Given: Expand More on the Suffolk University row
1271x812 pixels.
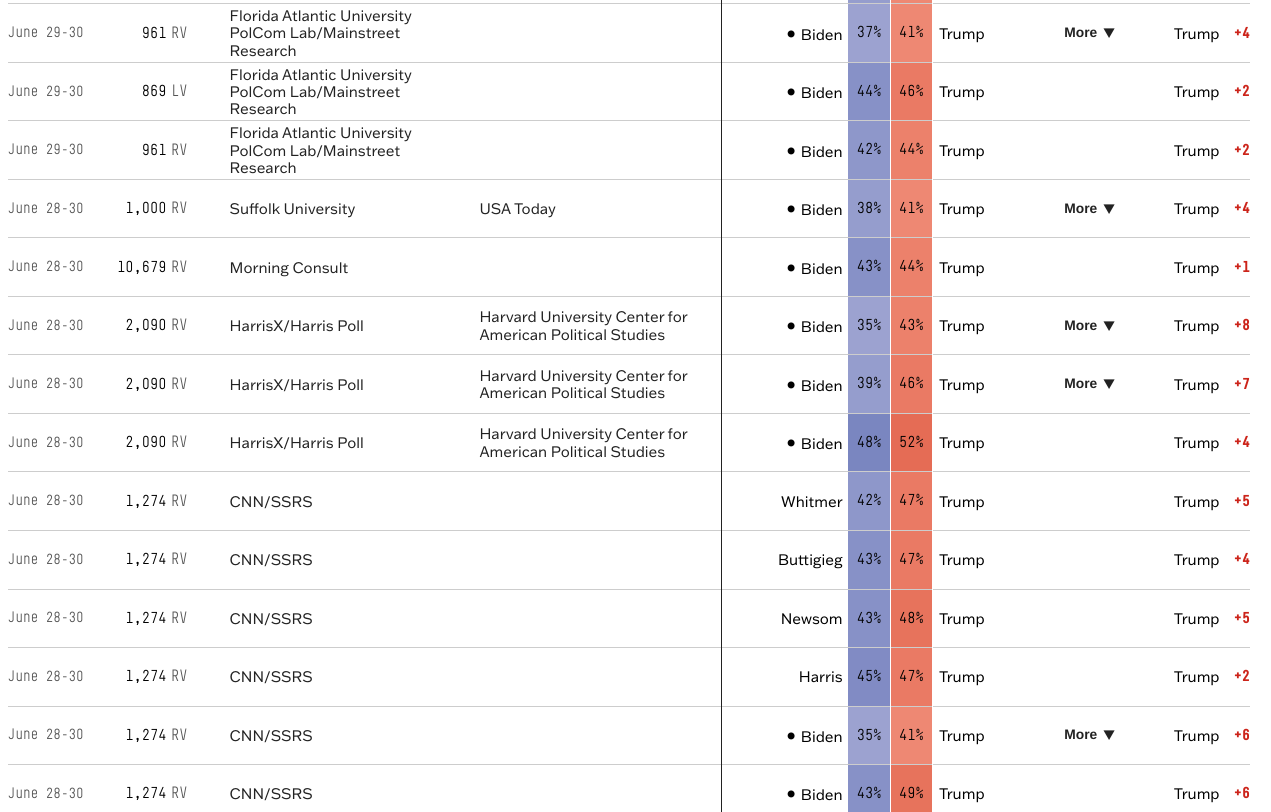Looking at the screenshot, I should pos(1089,209).
